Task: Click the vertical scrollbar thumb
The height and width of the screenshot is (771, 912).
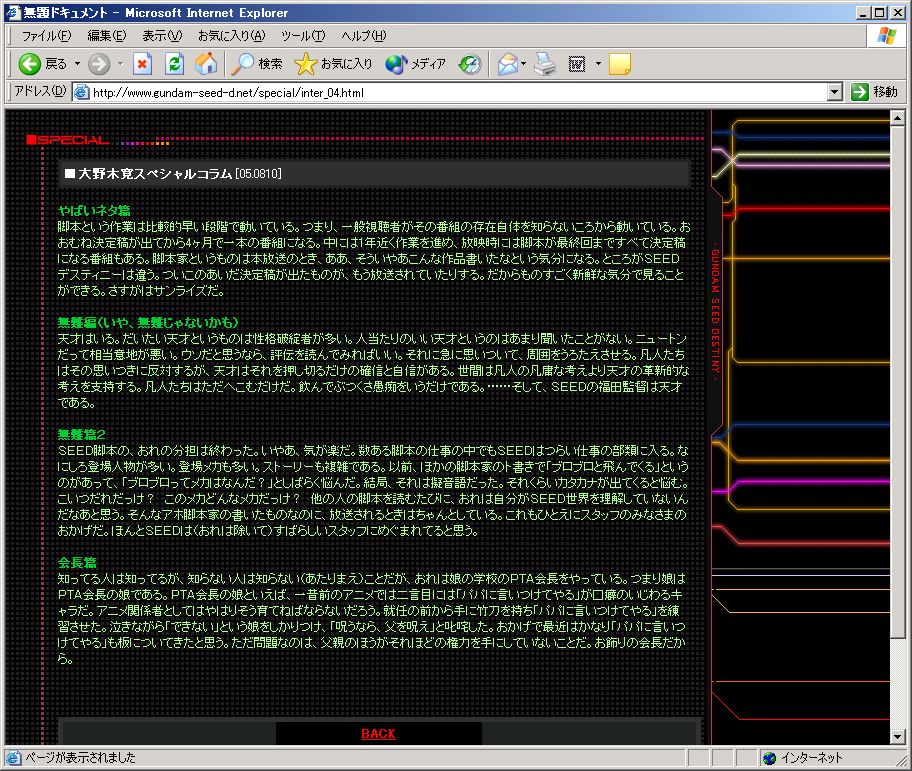Action: (897, 381)
